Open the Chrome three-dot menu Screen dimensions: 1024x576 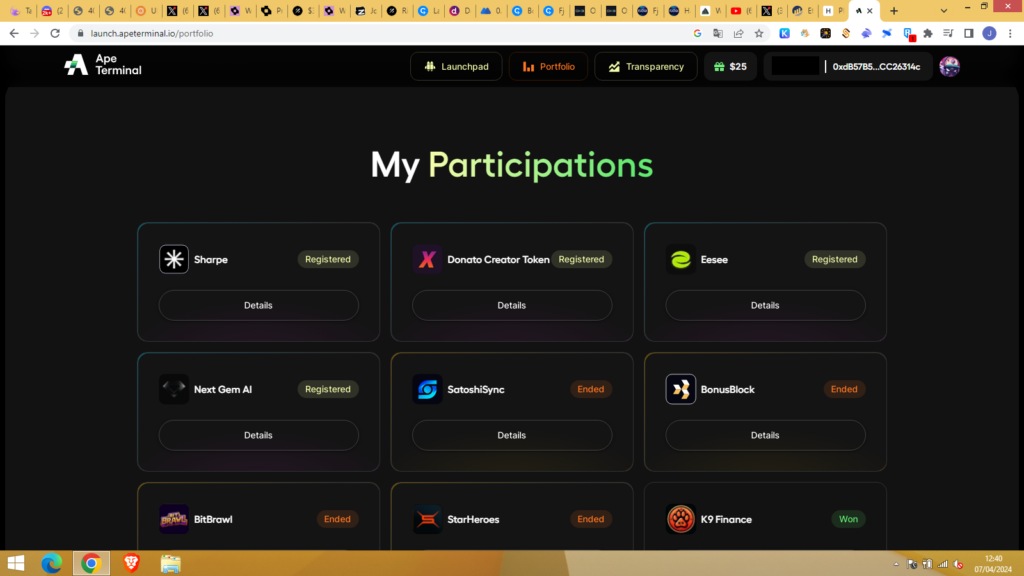tap(1010, 33)
